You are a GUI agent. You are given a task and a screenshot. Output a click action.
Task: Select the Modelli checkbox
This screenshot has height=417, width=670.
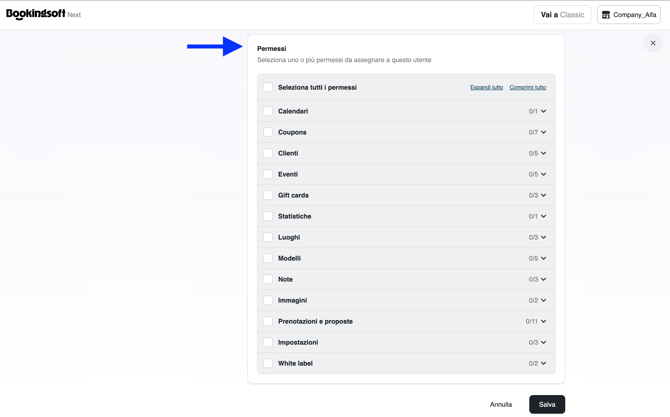268,258
